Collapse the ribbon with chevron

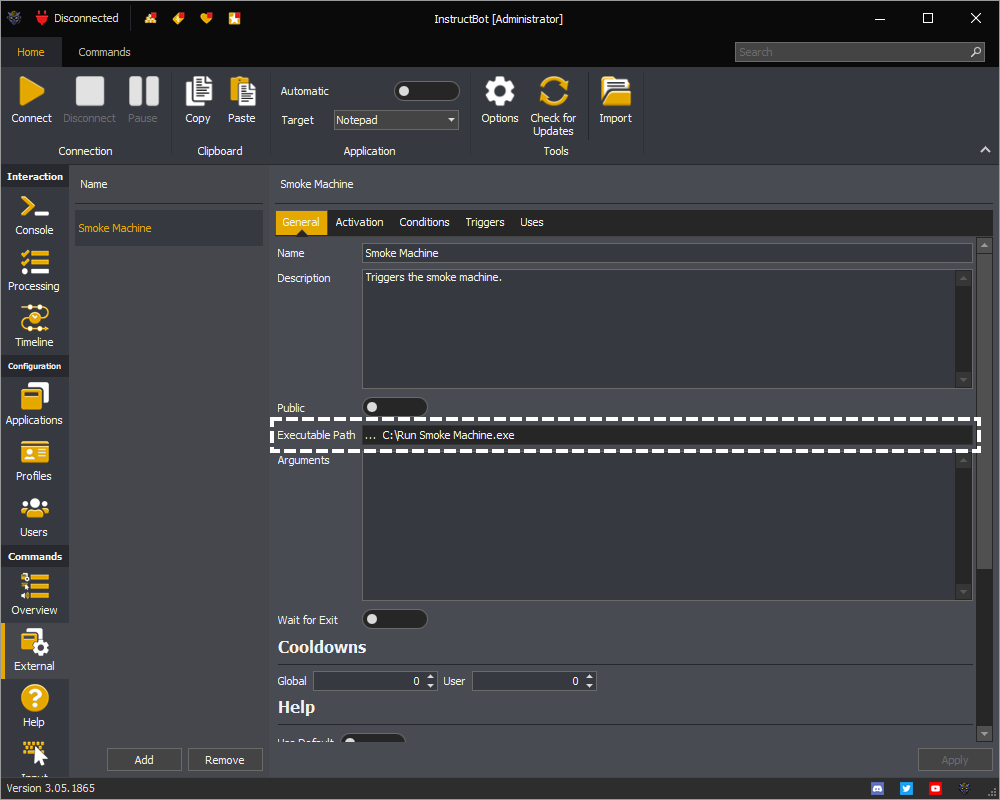pyautogui.click(x=985, y=150)
